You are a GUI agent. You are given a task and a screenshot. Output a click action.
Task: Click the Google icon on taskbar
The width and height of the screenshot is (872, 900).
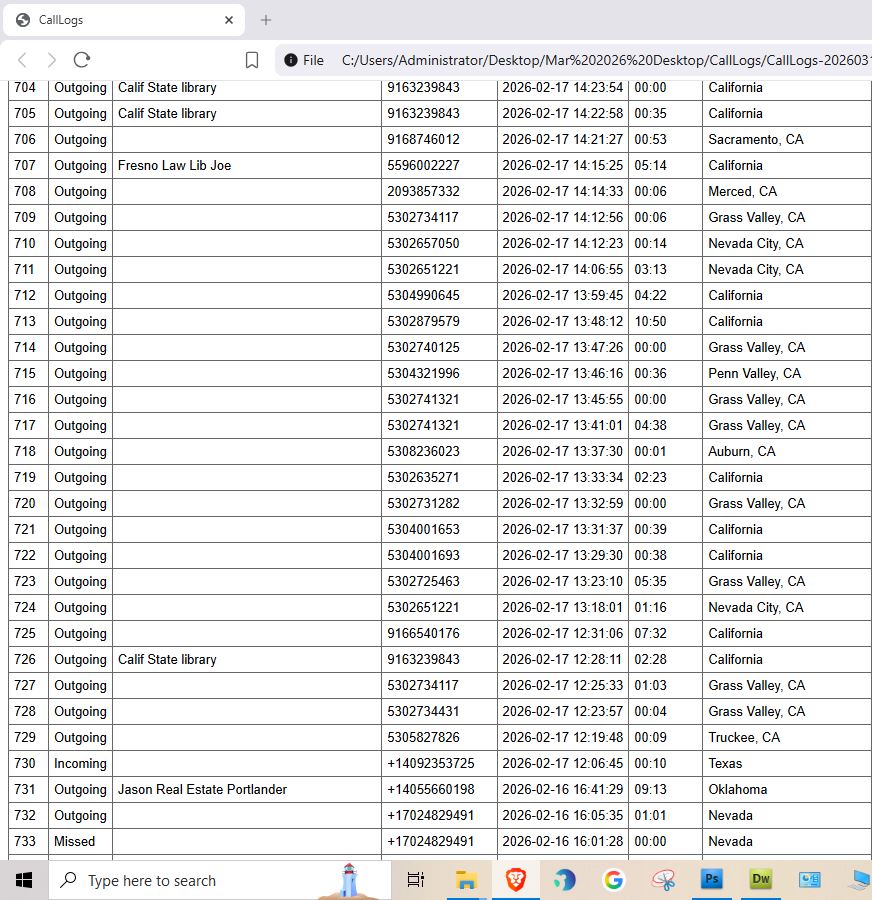point(614,879)
